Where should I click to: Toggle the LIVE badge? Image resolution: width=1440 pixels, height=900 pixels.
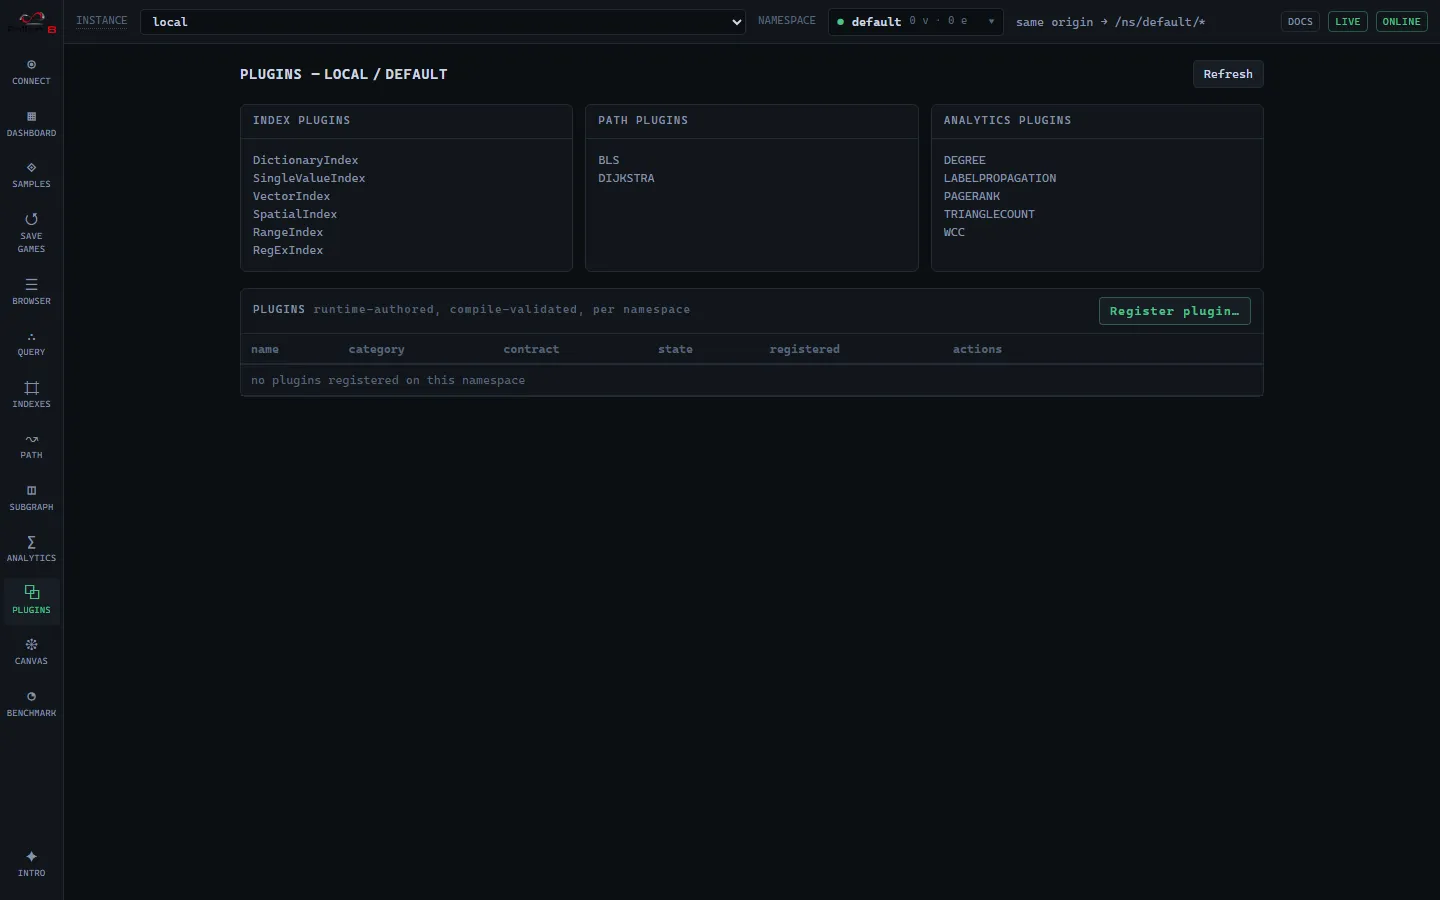pos(1348,22)
